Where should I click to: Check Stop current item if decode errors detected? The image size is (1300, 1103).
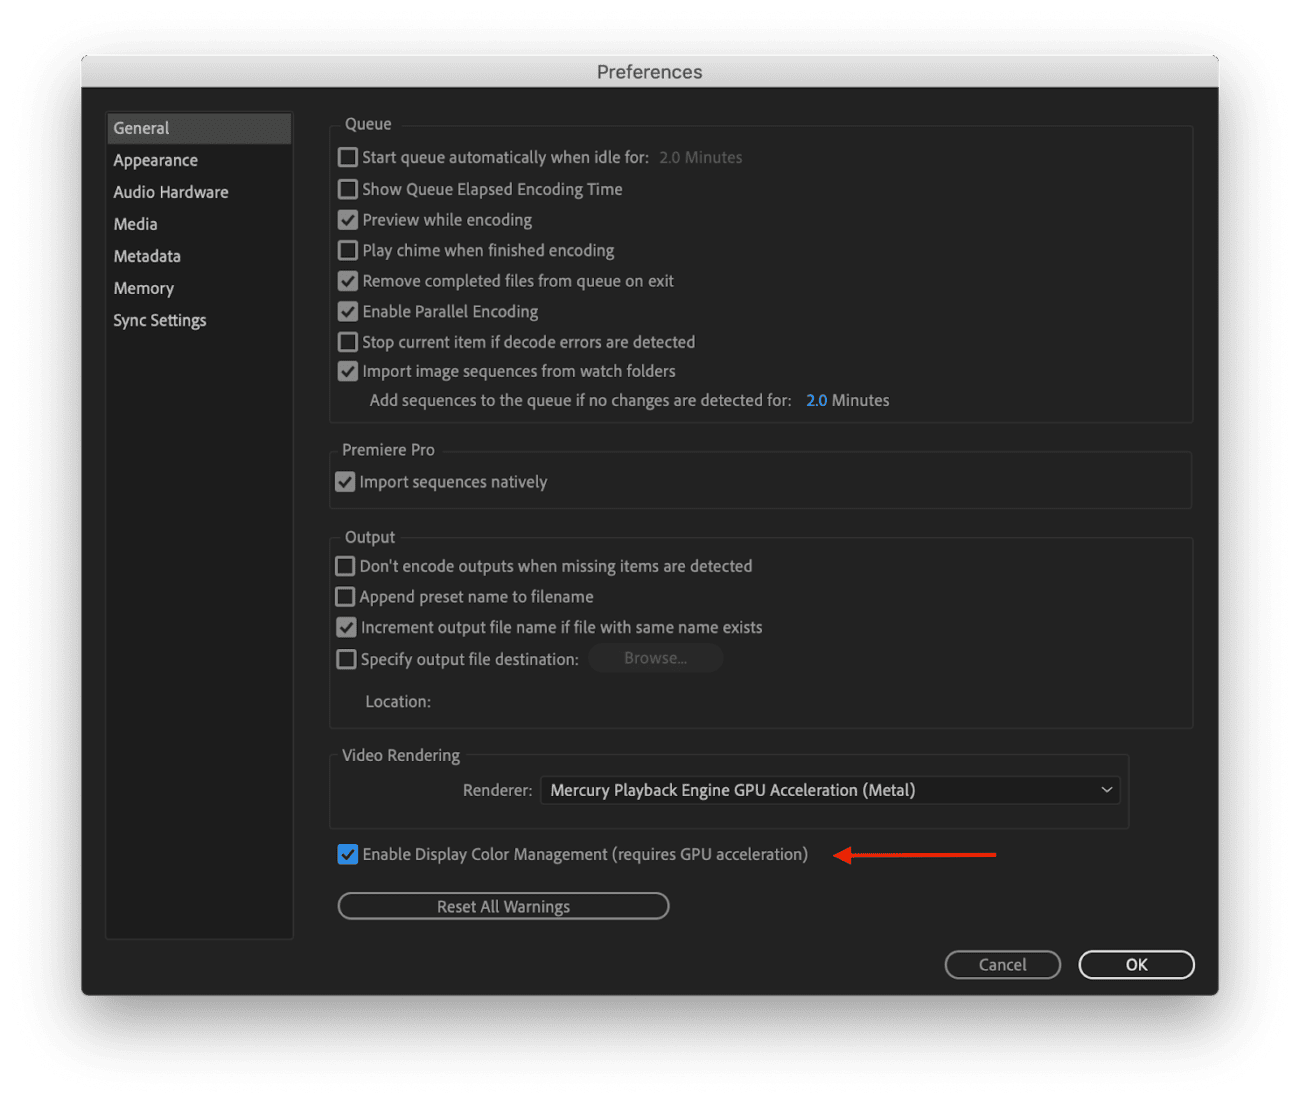click(x=347, y=342)
